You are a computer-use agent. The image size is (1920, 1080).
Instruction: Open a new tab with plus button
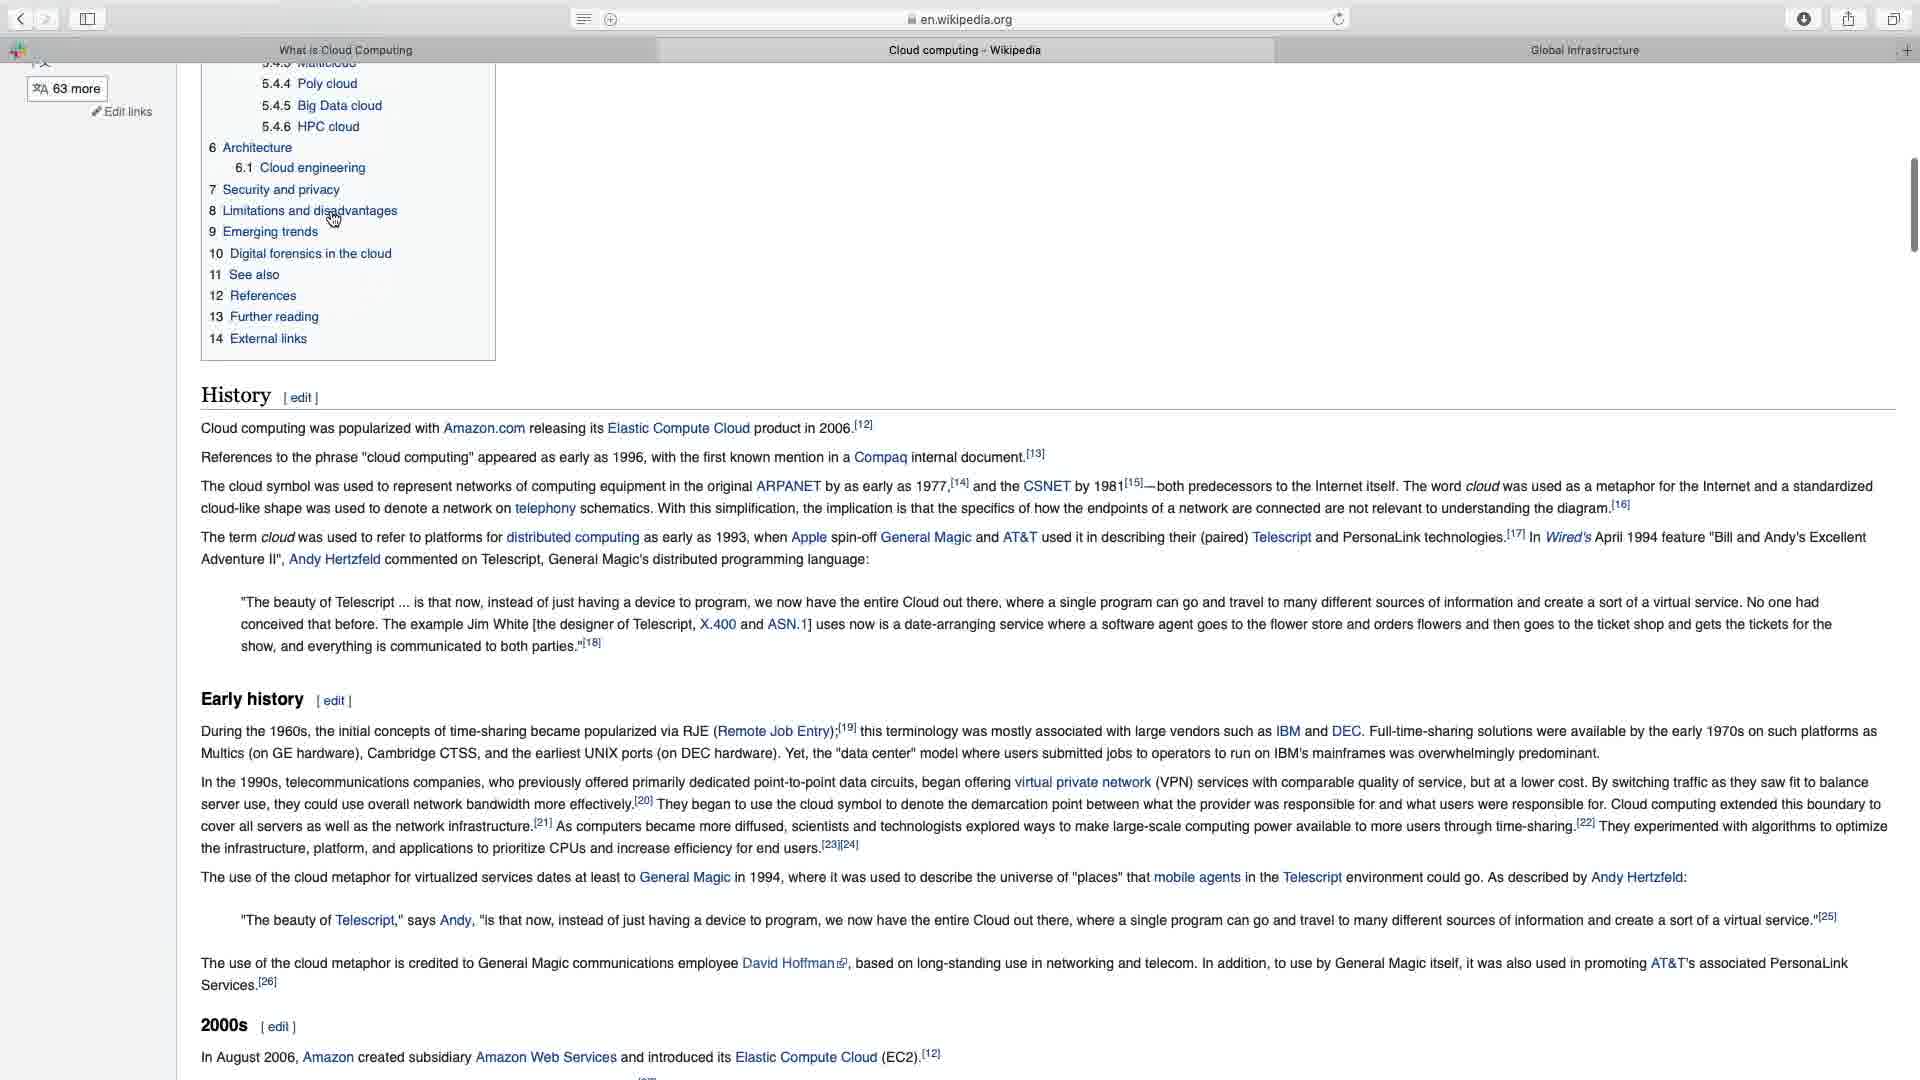(1906, 50)
